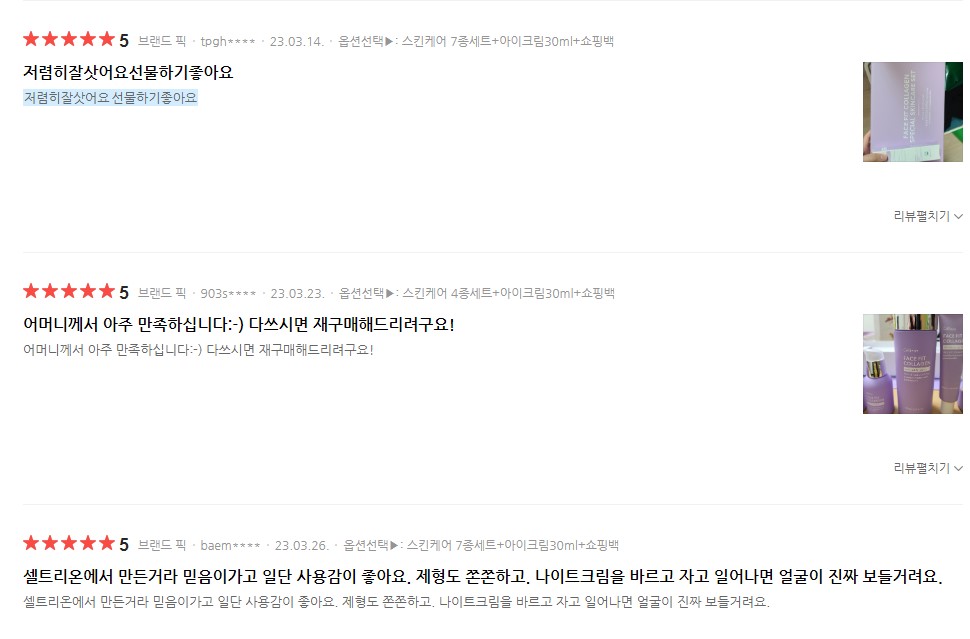Click the gray body text of baem**** review
The width and height of the screenshot is (970, 639).
tap(396, 602)
